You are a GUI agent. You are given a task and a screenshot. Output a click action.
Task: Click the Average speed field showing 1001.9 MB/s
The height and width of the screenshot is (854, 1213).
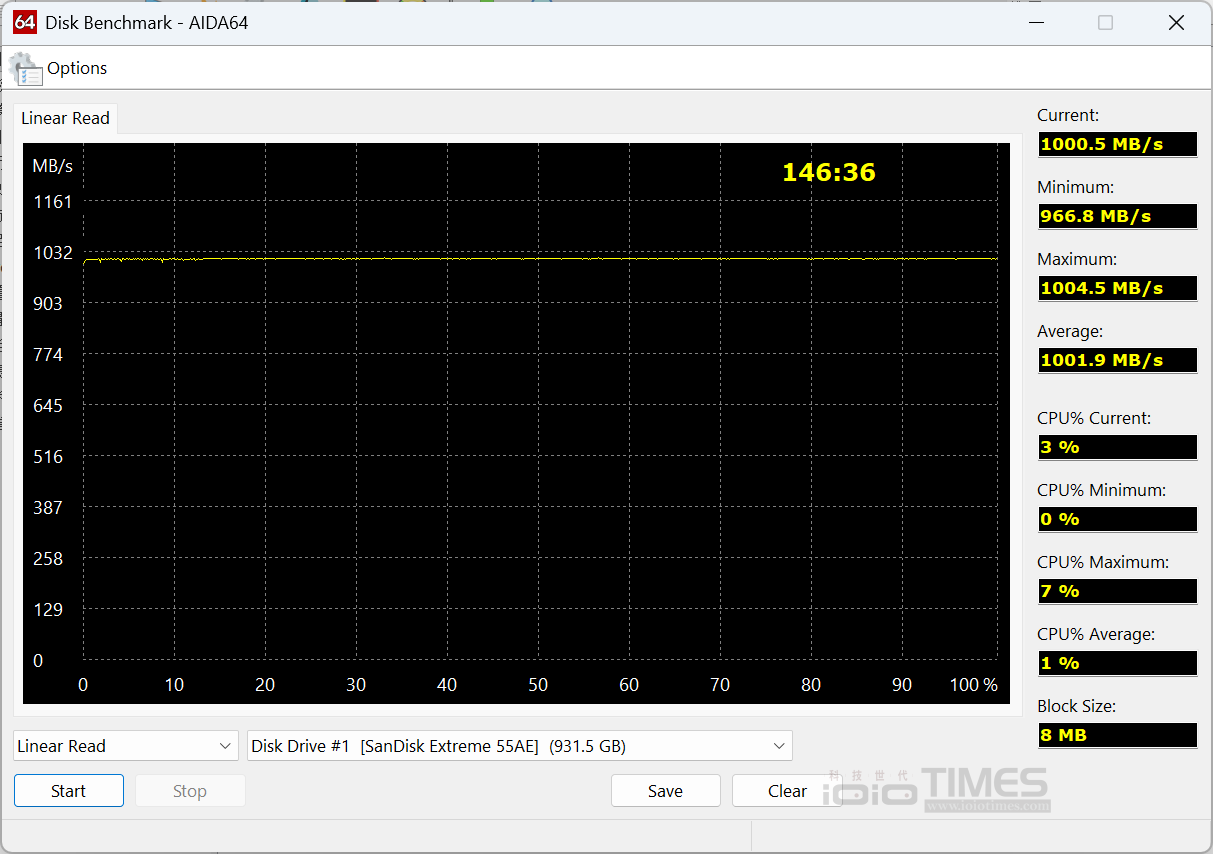(1117, 359)
